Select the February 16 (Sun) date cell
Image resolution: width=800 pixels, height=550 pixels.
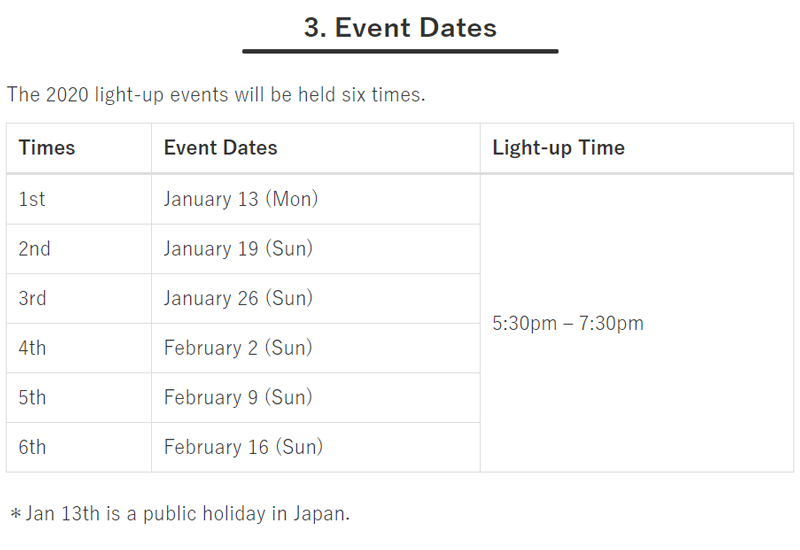[243, 447]
